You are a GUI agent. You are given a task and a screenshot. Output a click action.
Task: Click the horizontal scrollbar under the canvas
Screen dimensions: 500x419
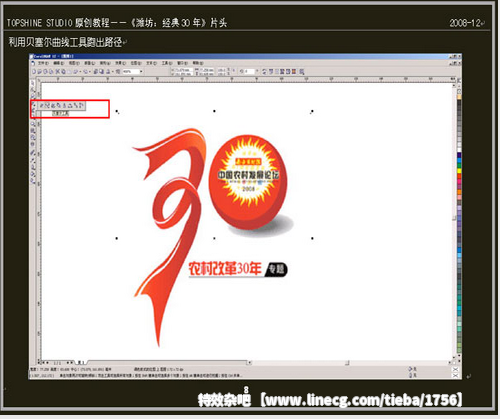pyautogui.click(x=350, y=363)
